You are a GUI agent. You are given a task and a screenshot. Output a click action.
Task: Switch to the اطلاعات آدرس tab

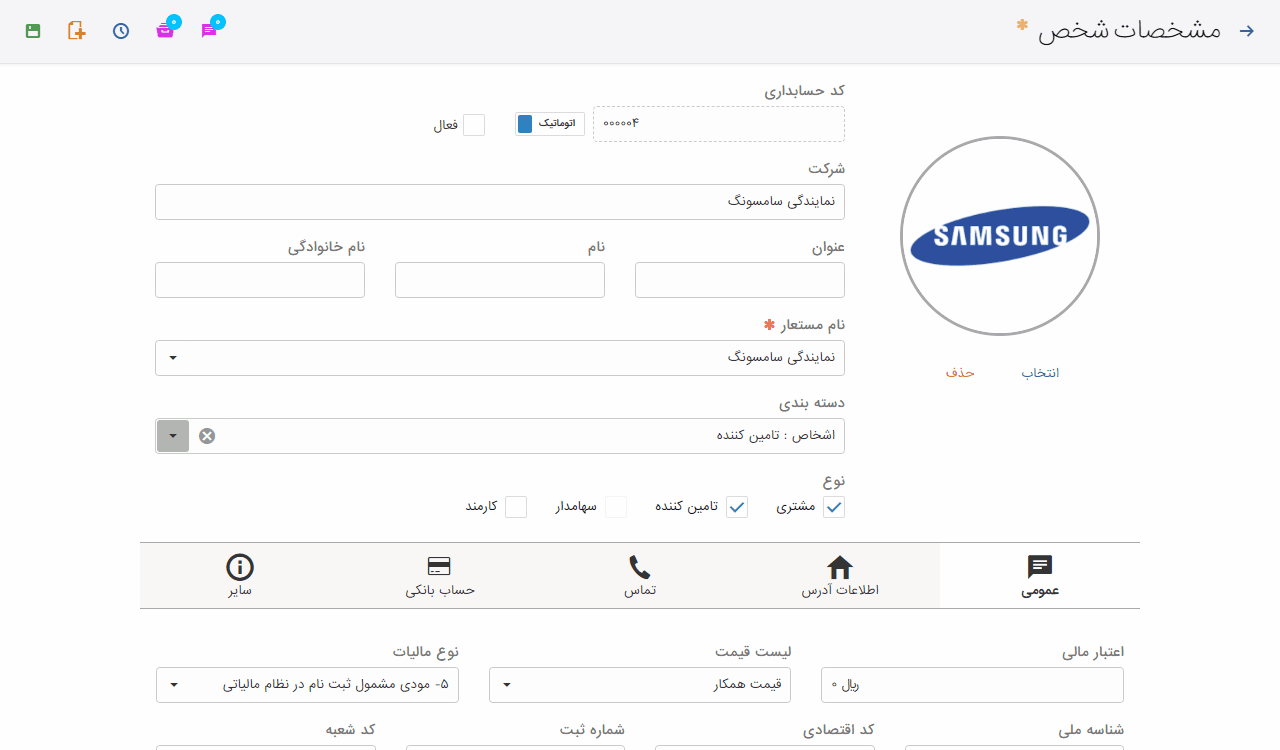click(840, 576)
